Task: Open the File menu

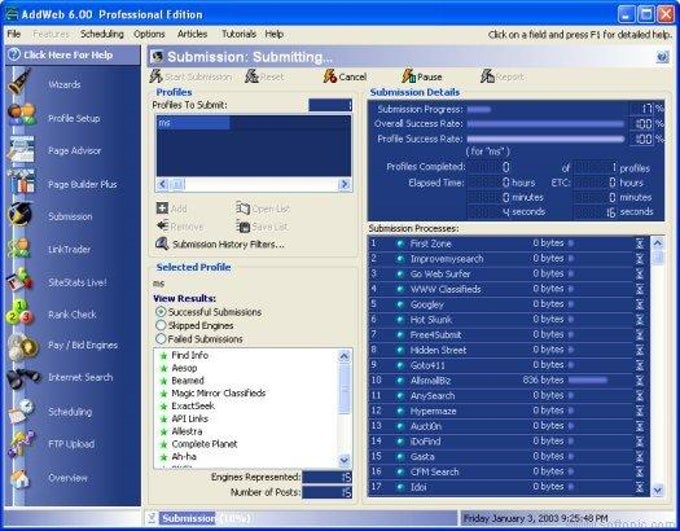Action: click(14, 34)
